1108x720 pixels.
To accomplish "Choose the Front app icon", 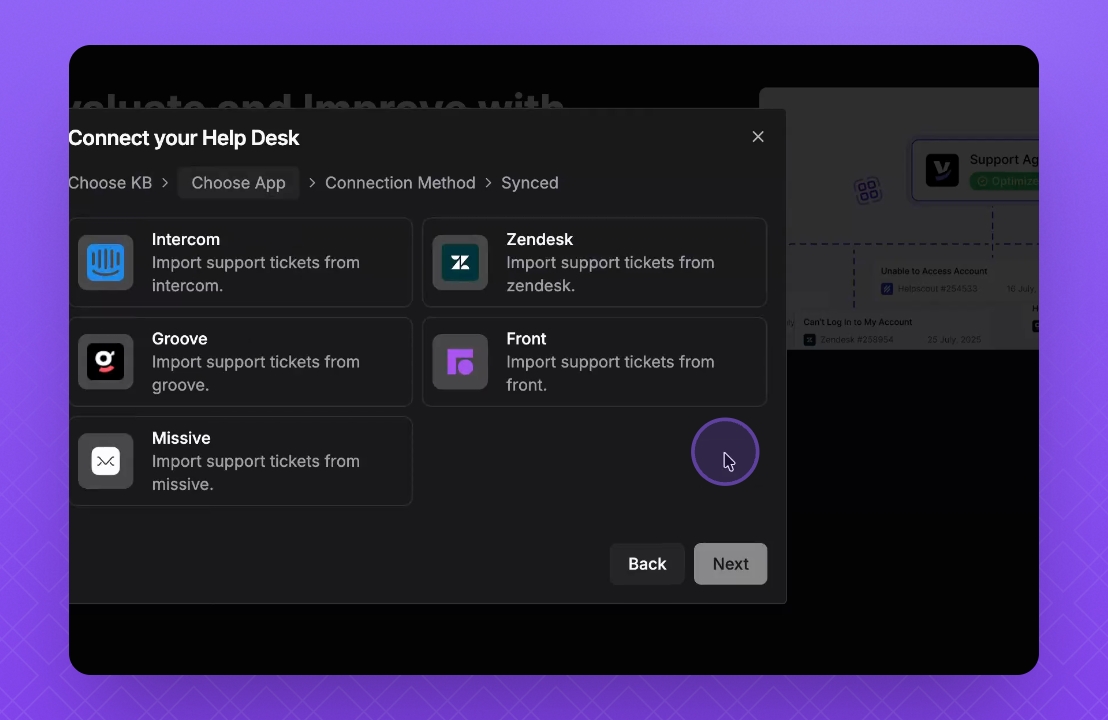I will [x=460, y=362].
